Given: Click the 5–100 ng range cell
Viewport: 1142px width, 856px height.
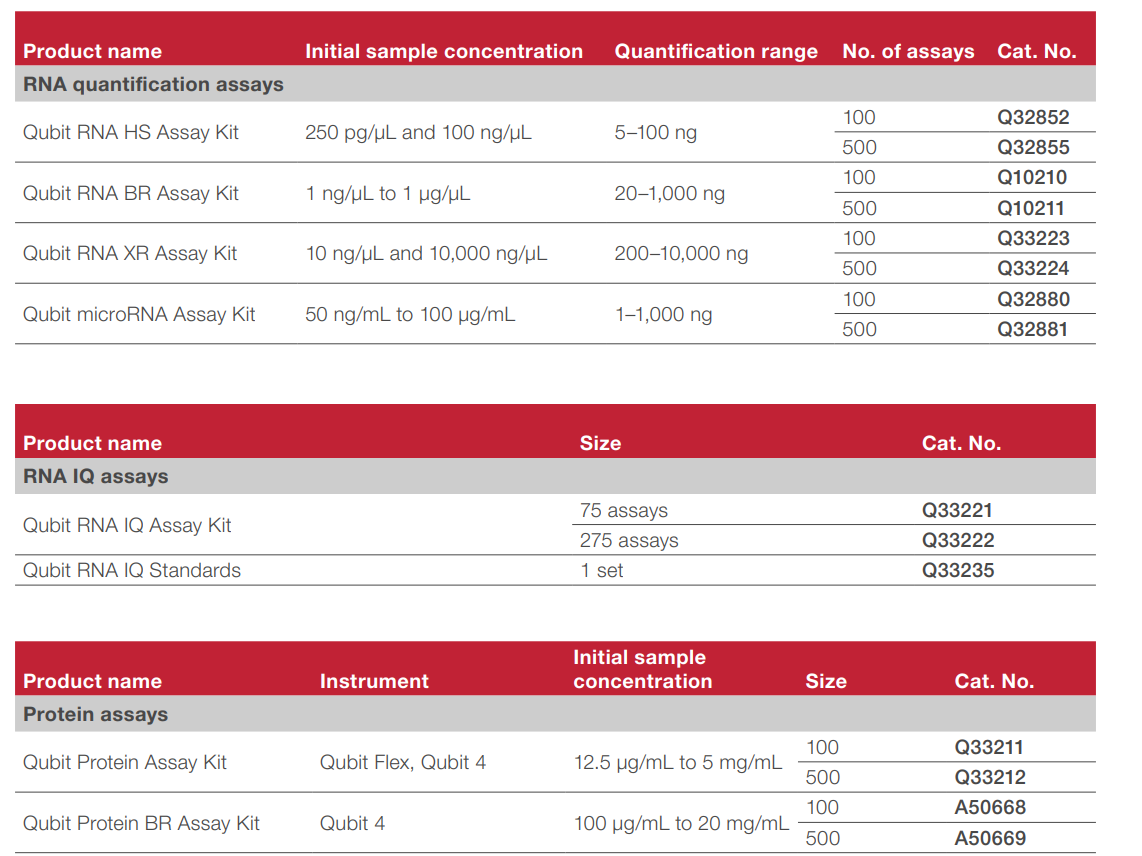Looking at the screenshot, I should 655,133.
